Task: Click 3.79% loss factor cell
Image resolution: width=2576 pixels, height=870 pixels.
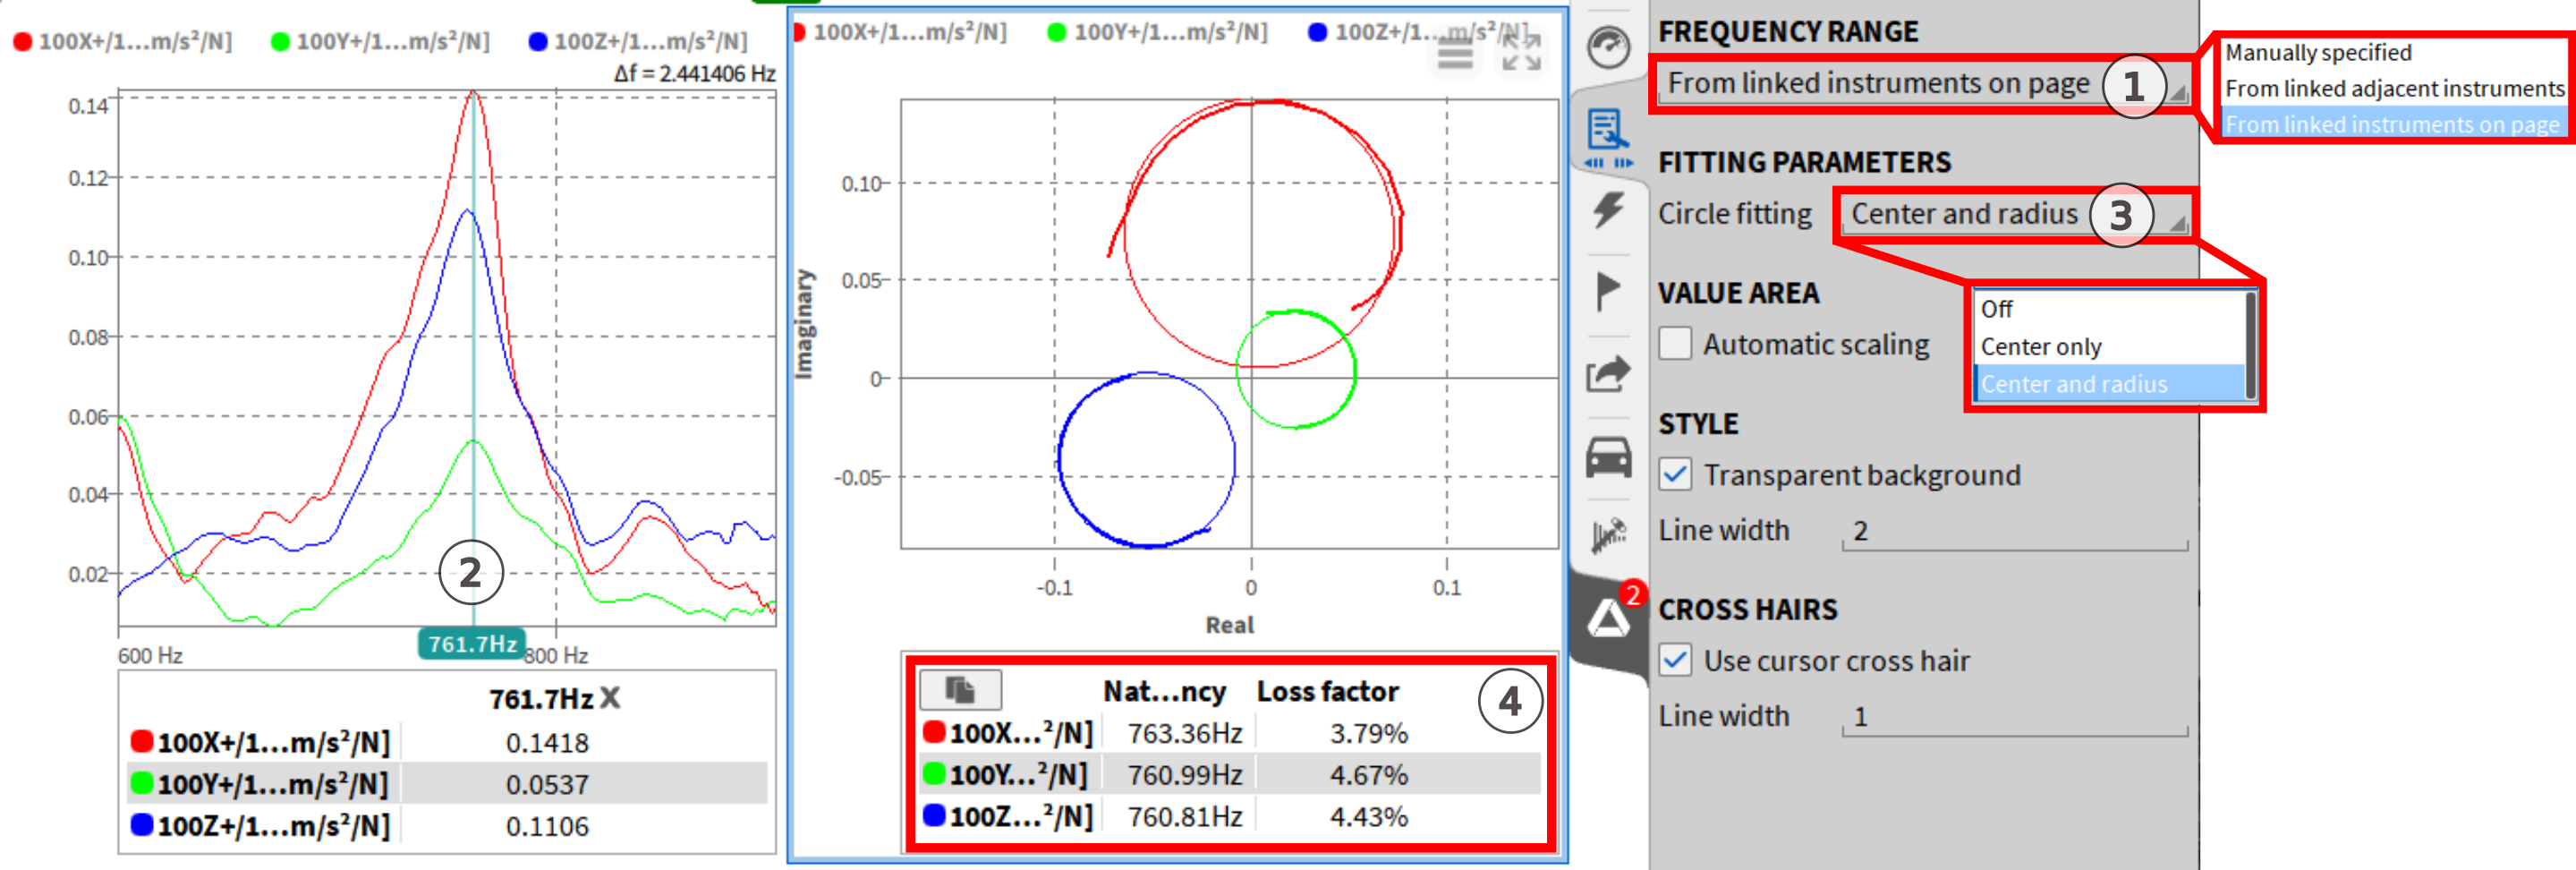Action: click(1368, 733)
